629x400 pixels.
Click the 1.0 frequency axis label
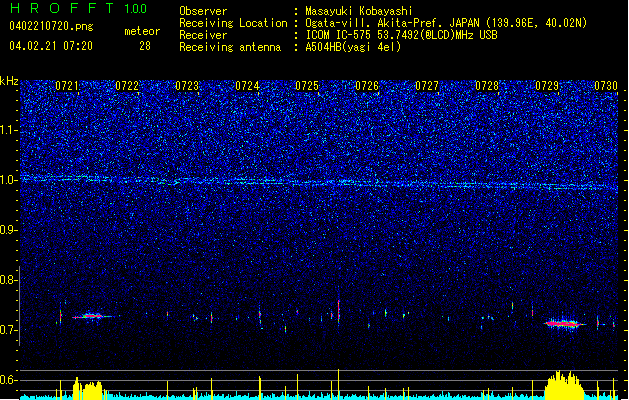click(8, 180)
